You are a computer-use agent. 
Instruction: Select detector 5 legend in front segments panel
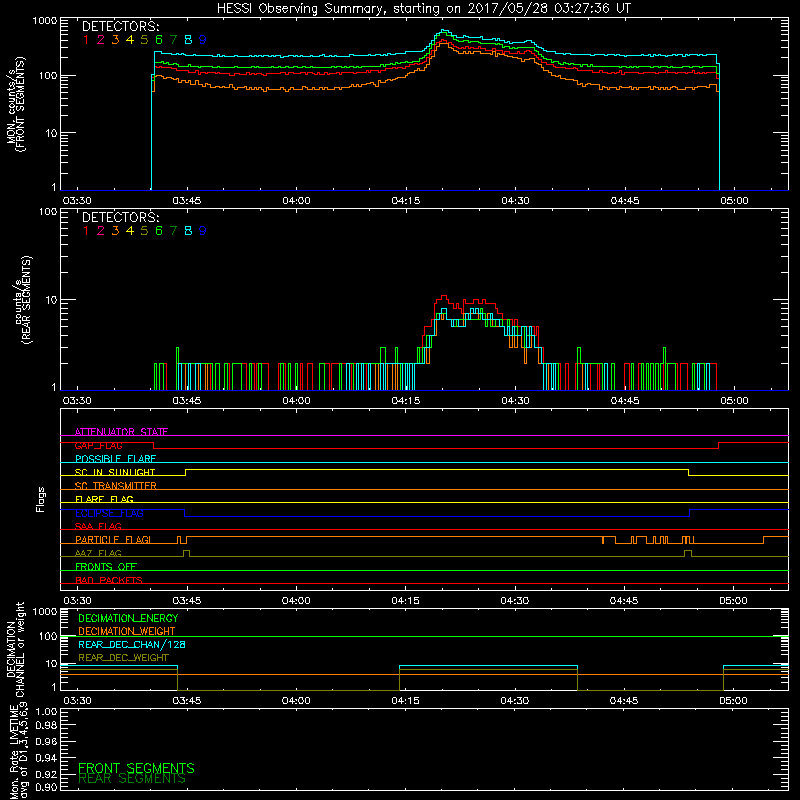(x=144, y=40)
